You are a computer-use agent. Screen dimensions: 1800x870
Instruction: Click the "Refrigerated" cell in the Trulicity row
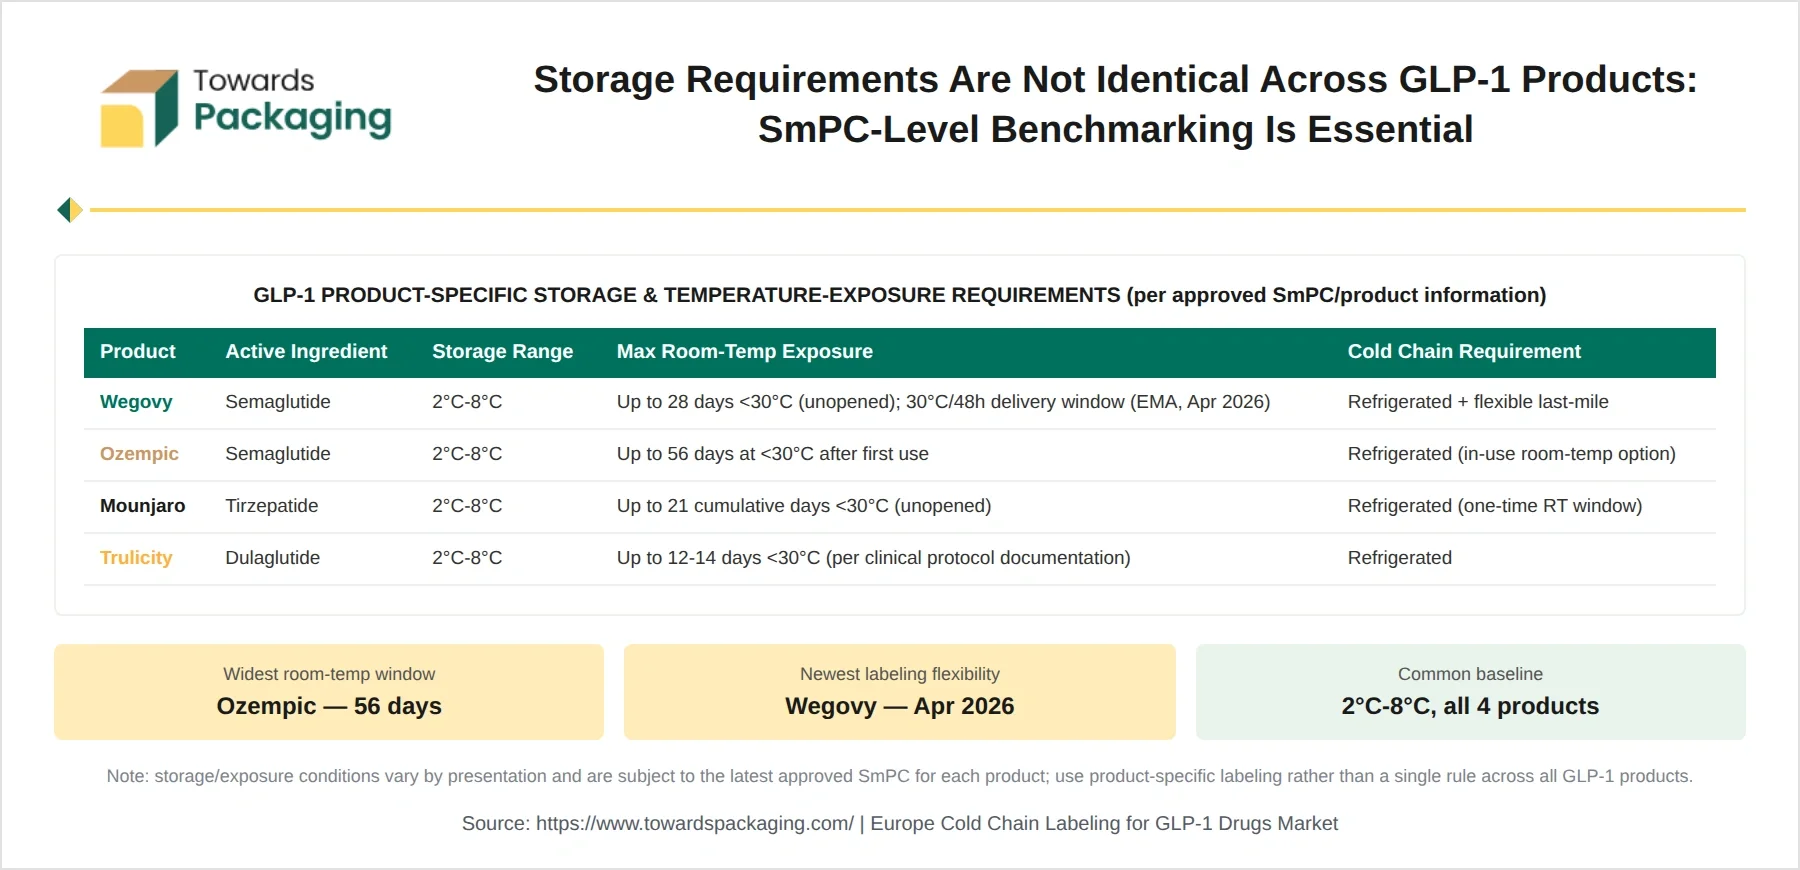(1400, 558)
